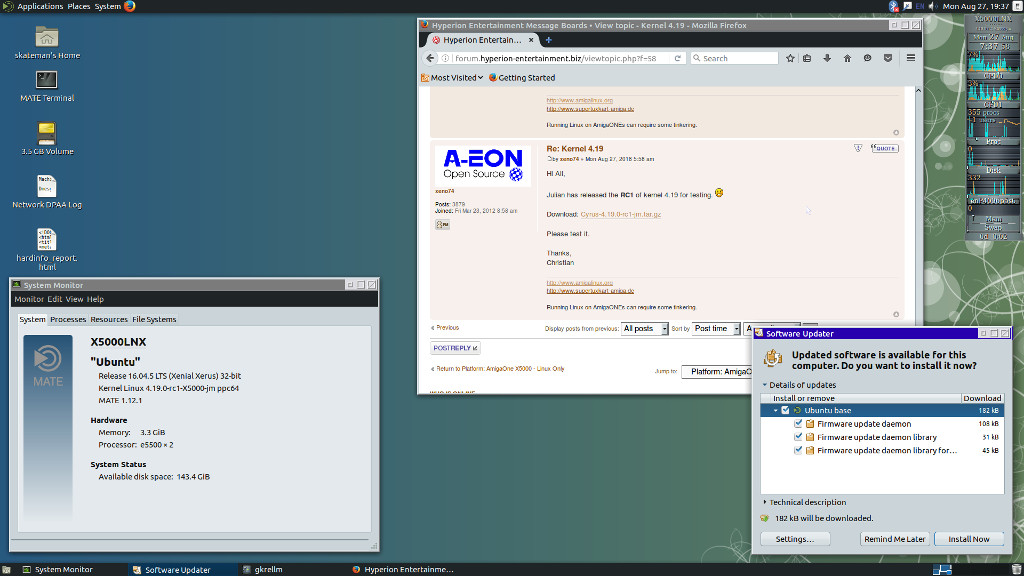Open Network DPAA Log file icon
The image size is (1024, 576).
point(46,186)
